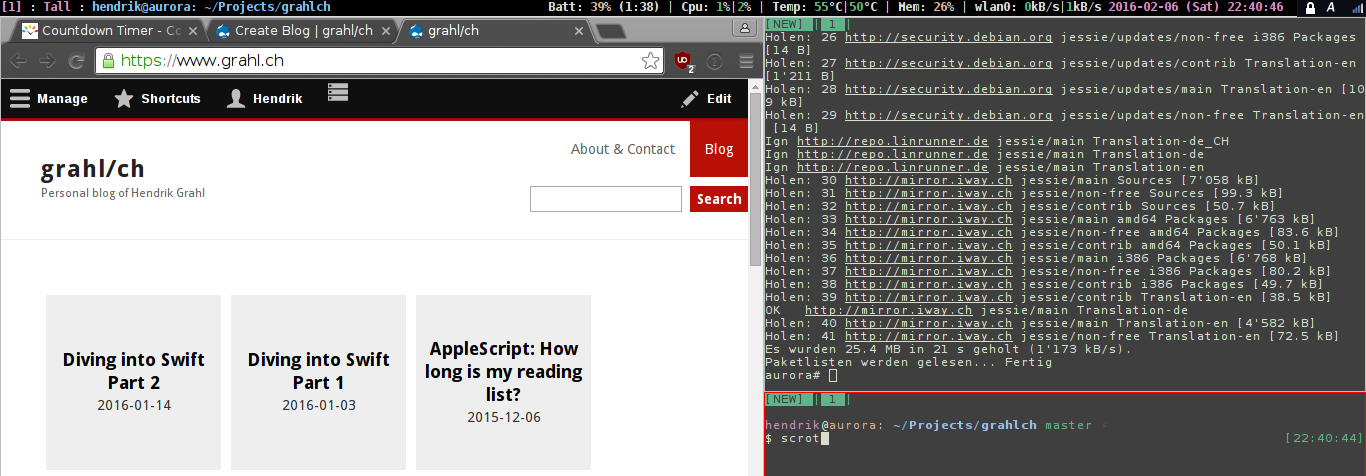Close the Countdown Timer tab

coord(195,31)
